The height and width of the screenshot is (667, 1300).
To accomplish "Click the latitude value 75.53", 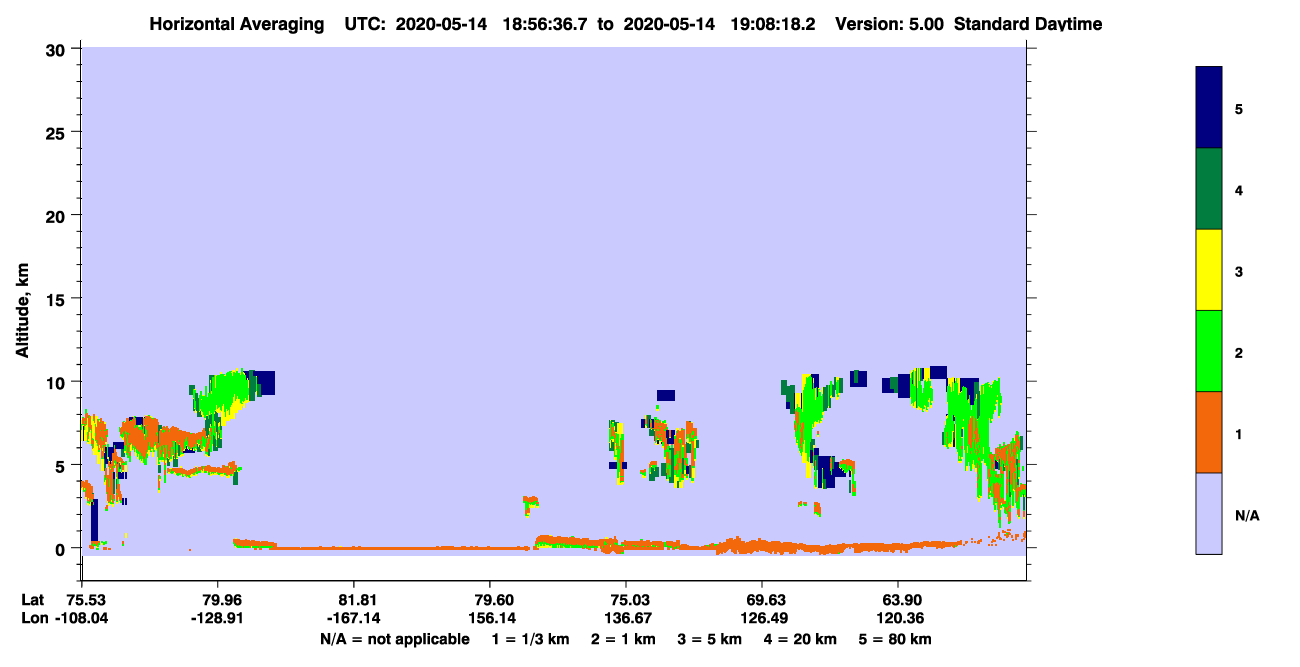I will [x=85, y=600].
